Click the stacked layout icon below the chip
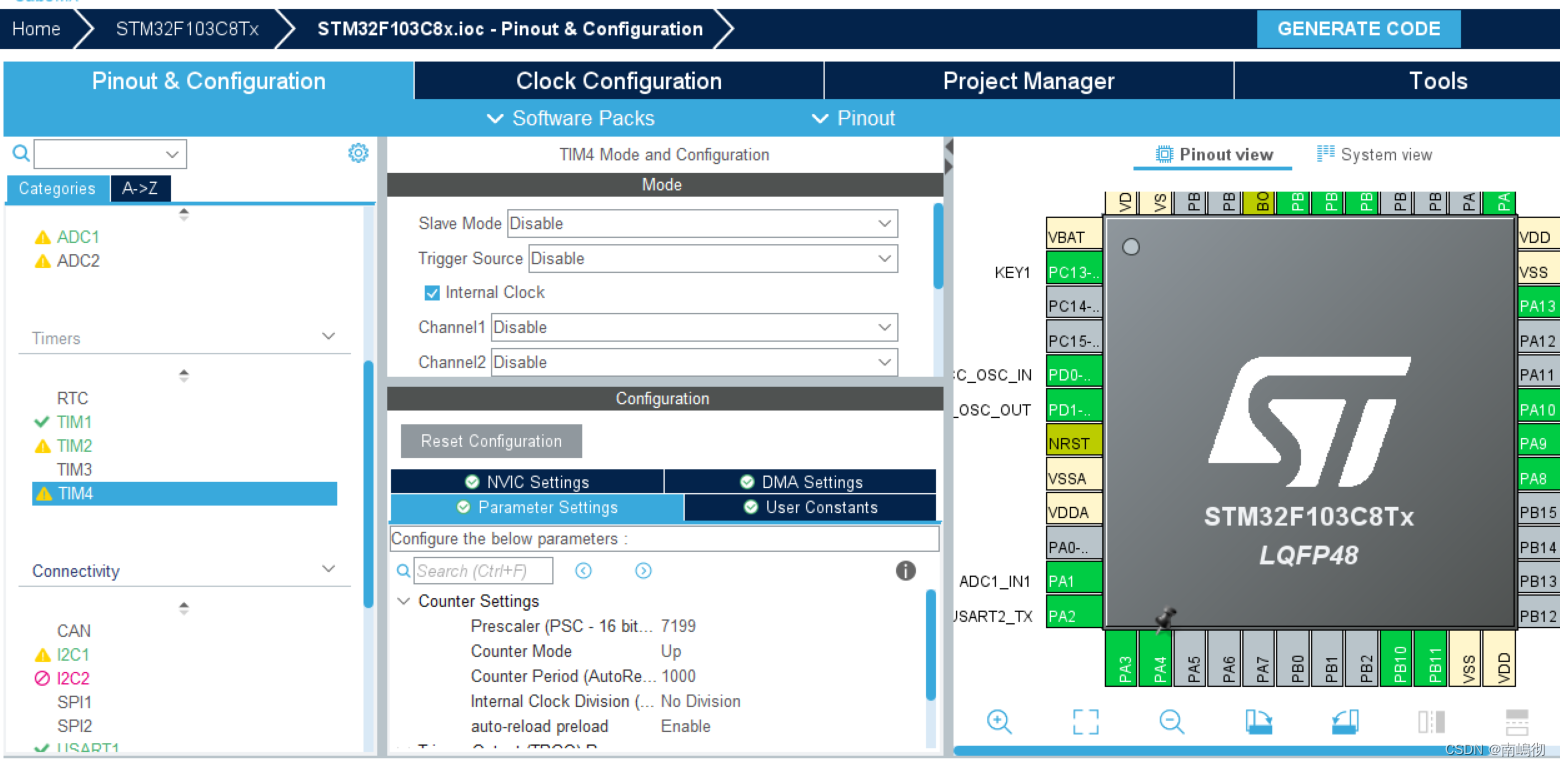This screenshot has width=1560, height=766. pyautogui.click(x=1517, y=721)
